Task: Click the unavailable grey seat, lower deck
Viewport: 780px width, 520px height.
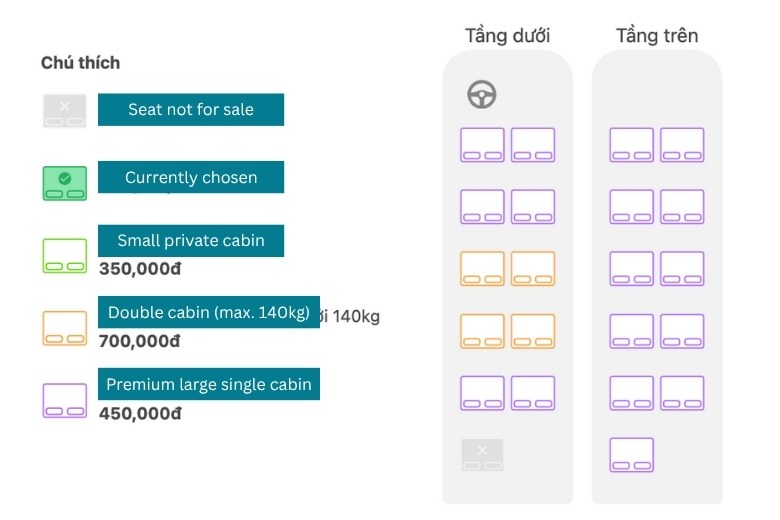Action: [482, 455]
